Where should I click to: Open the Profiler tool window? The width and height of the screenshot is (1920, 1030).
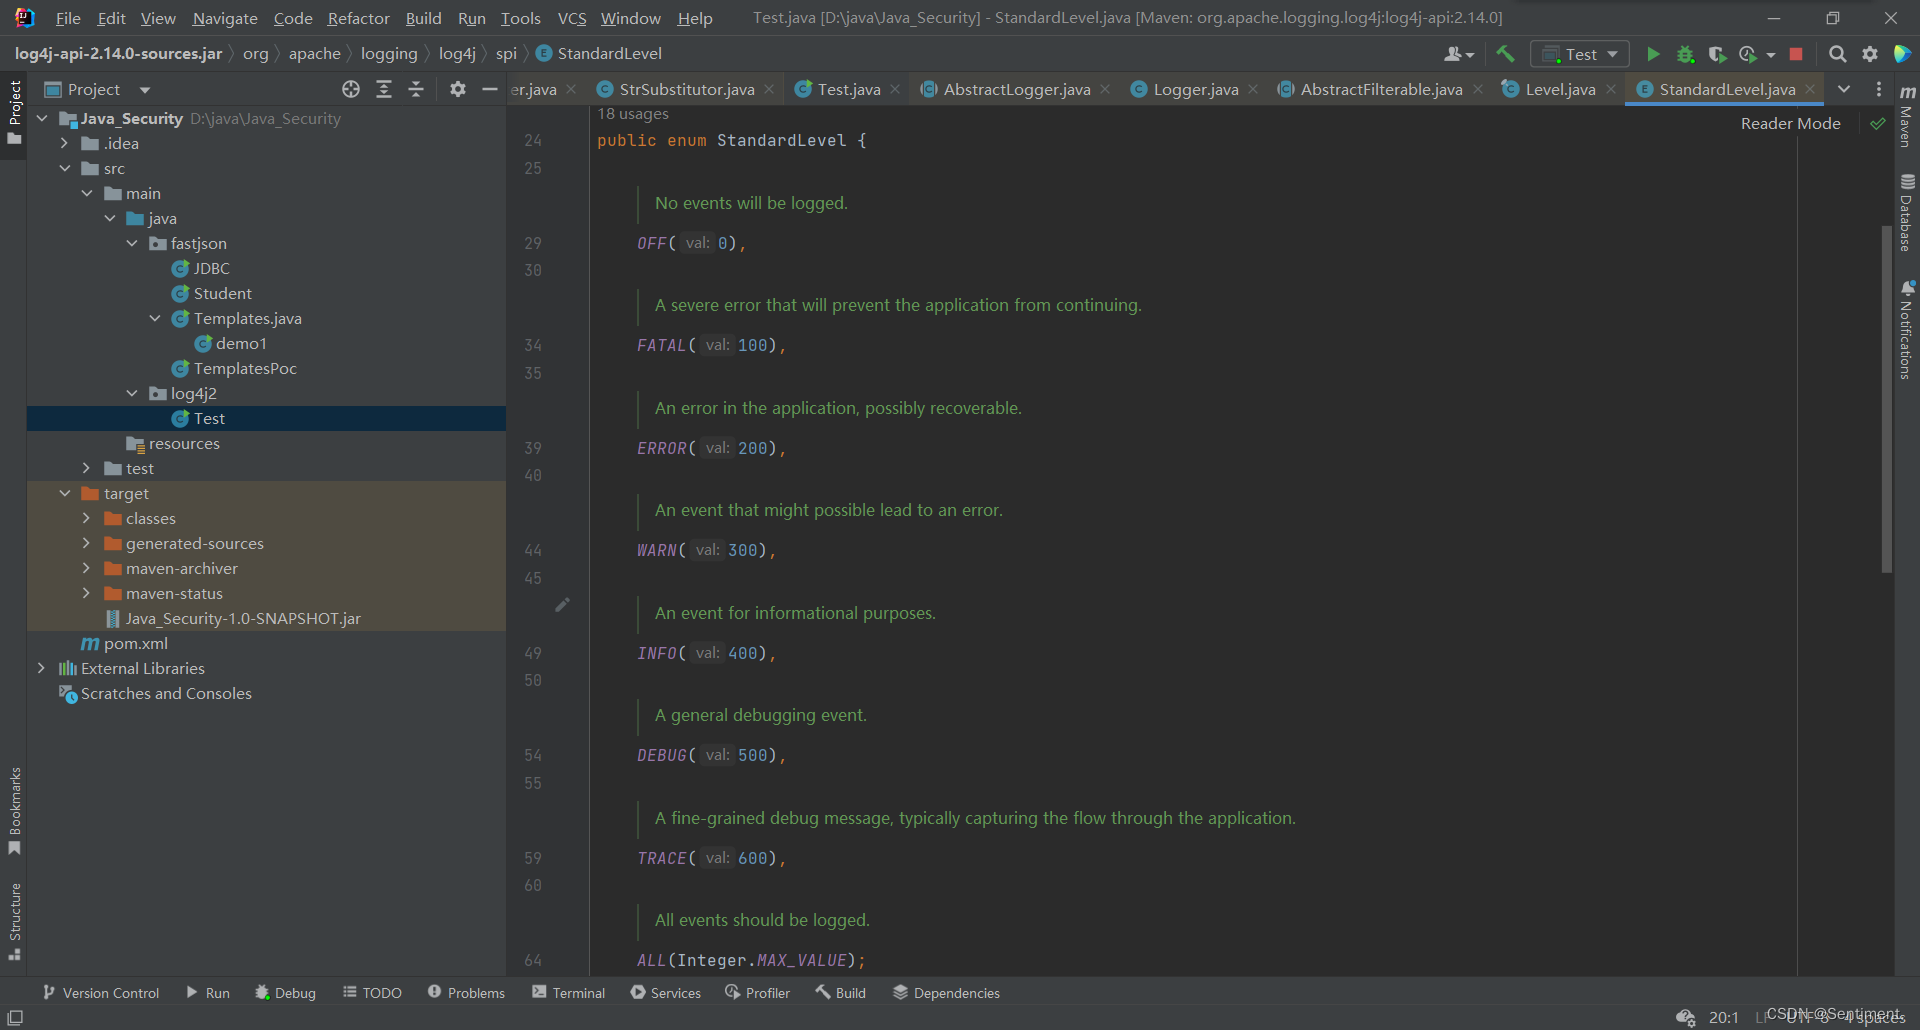(758, 992)
